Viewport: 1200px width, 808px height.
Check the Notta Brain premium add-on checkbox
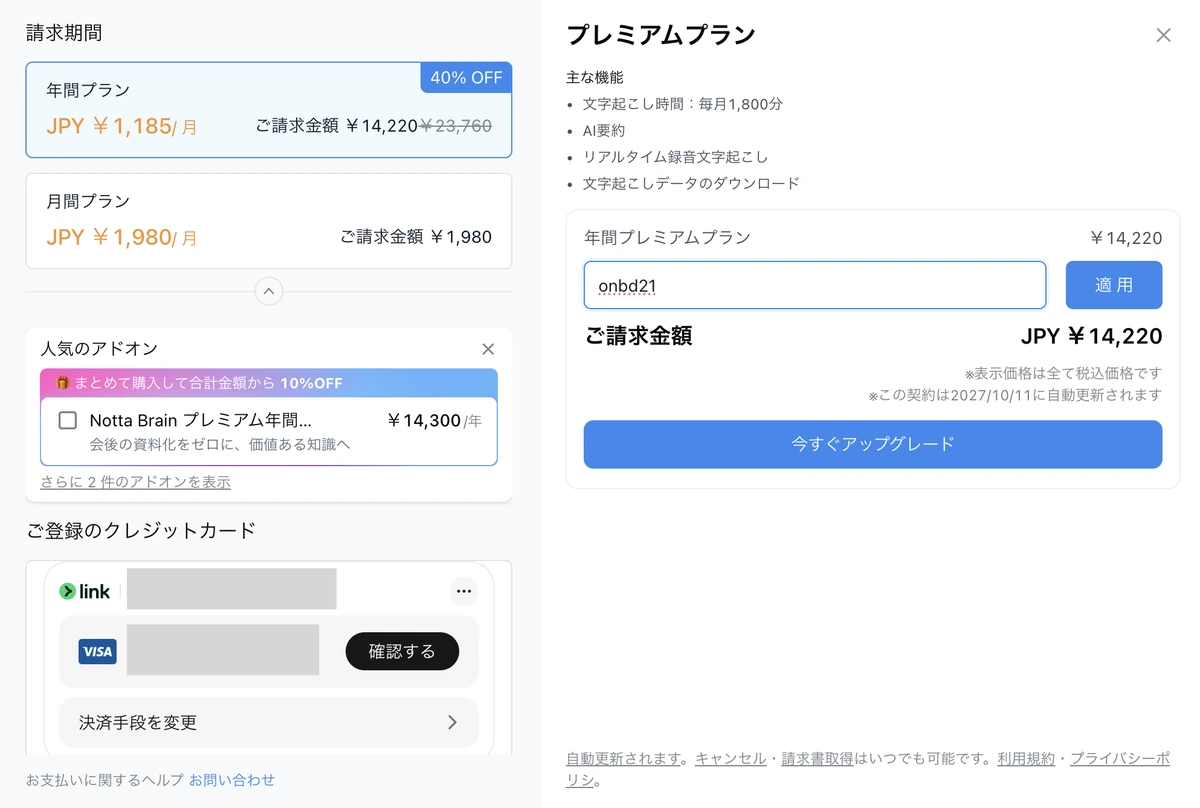coord(68,420)
